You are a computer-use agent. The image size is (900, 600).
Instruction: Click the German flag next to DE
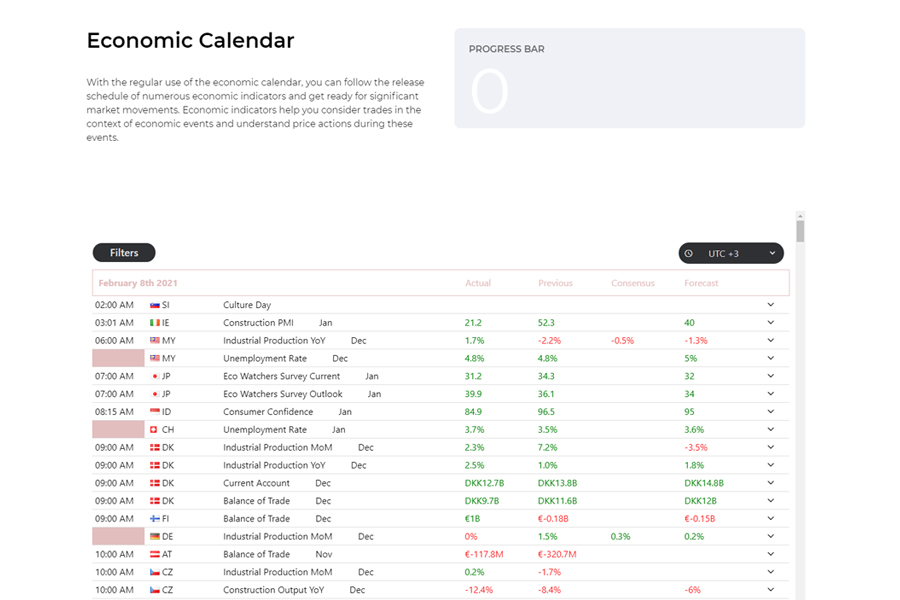coord(155,537)
